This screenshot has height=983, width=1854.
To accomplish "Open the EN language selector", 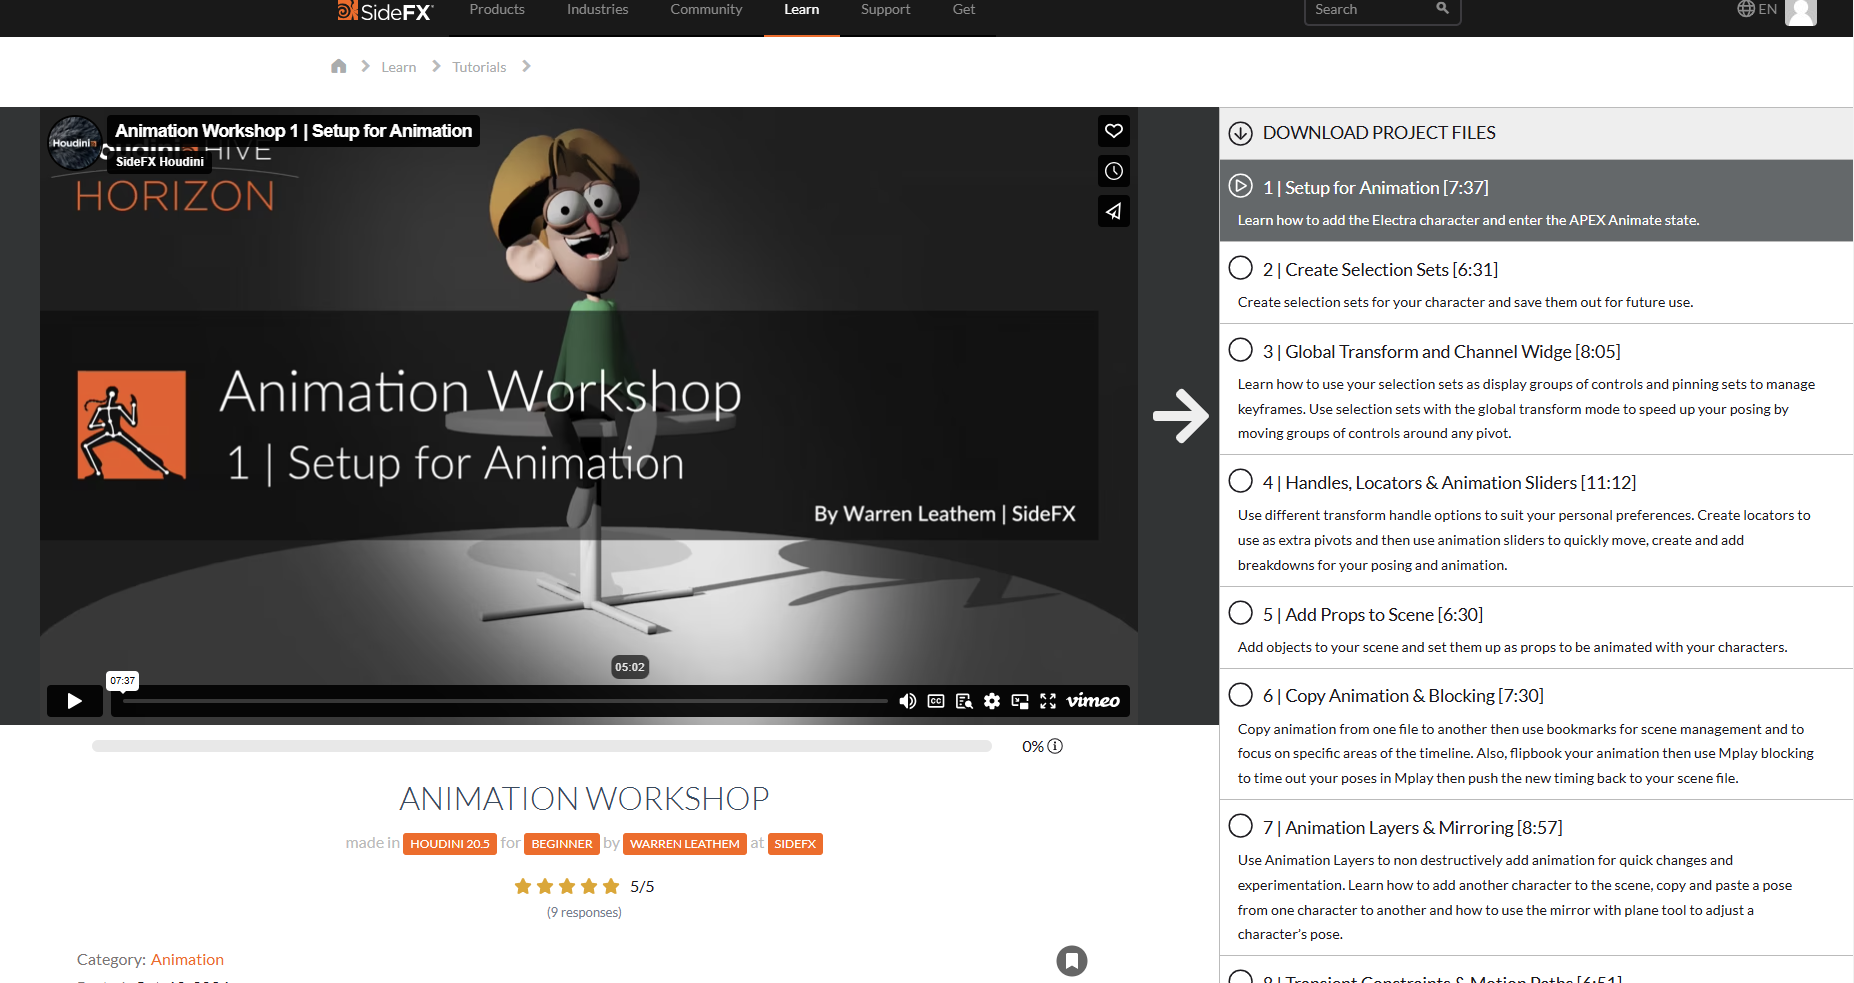I will tap(1757, 10).
